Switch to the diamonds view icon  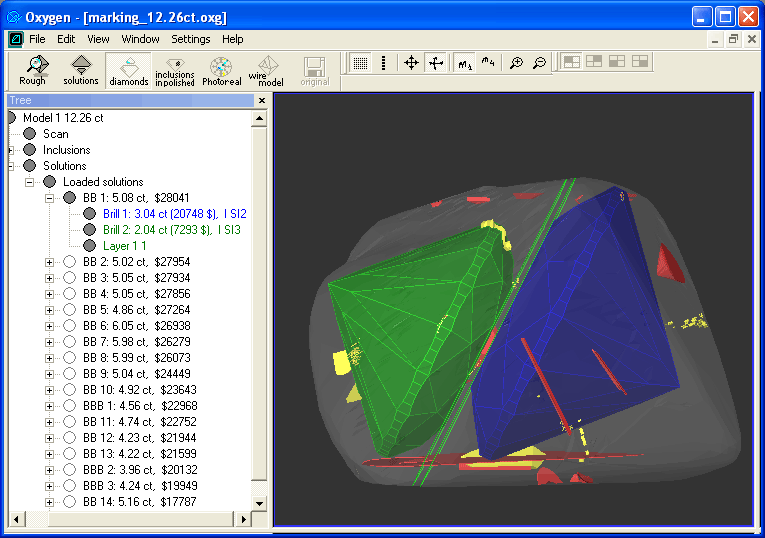(129, 69)
